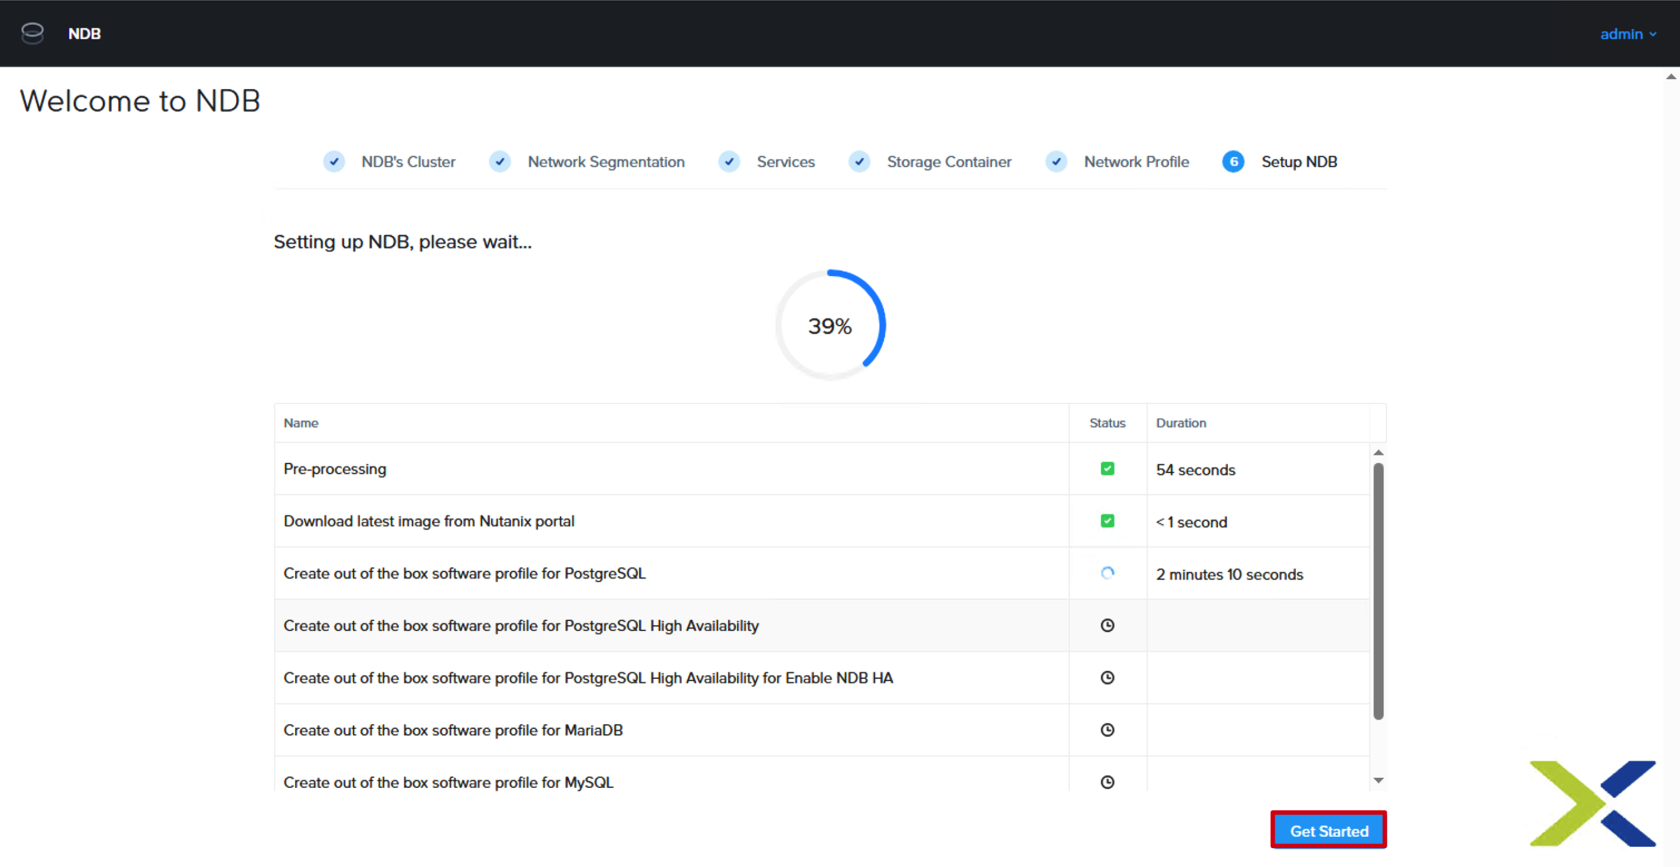
Task: Click the task list scroll-up arrow
Action: (x=1378, y=453)
